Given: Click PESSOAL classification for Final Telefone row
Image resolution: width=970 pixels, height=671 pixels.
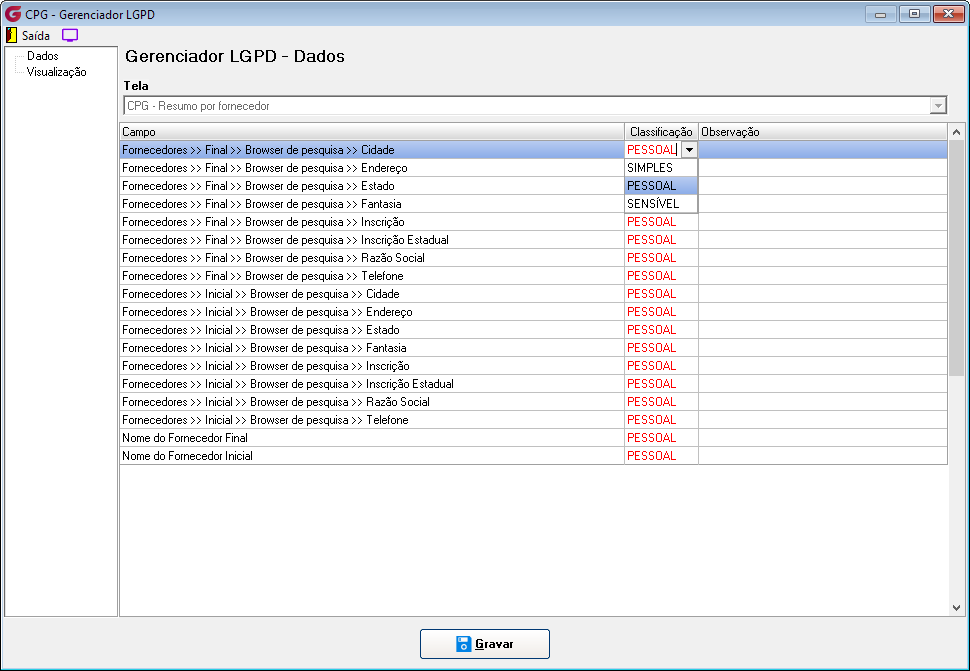Looking at the screenshot, I should tap(661, 275).
